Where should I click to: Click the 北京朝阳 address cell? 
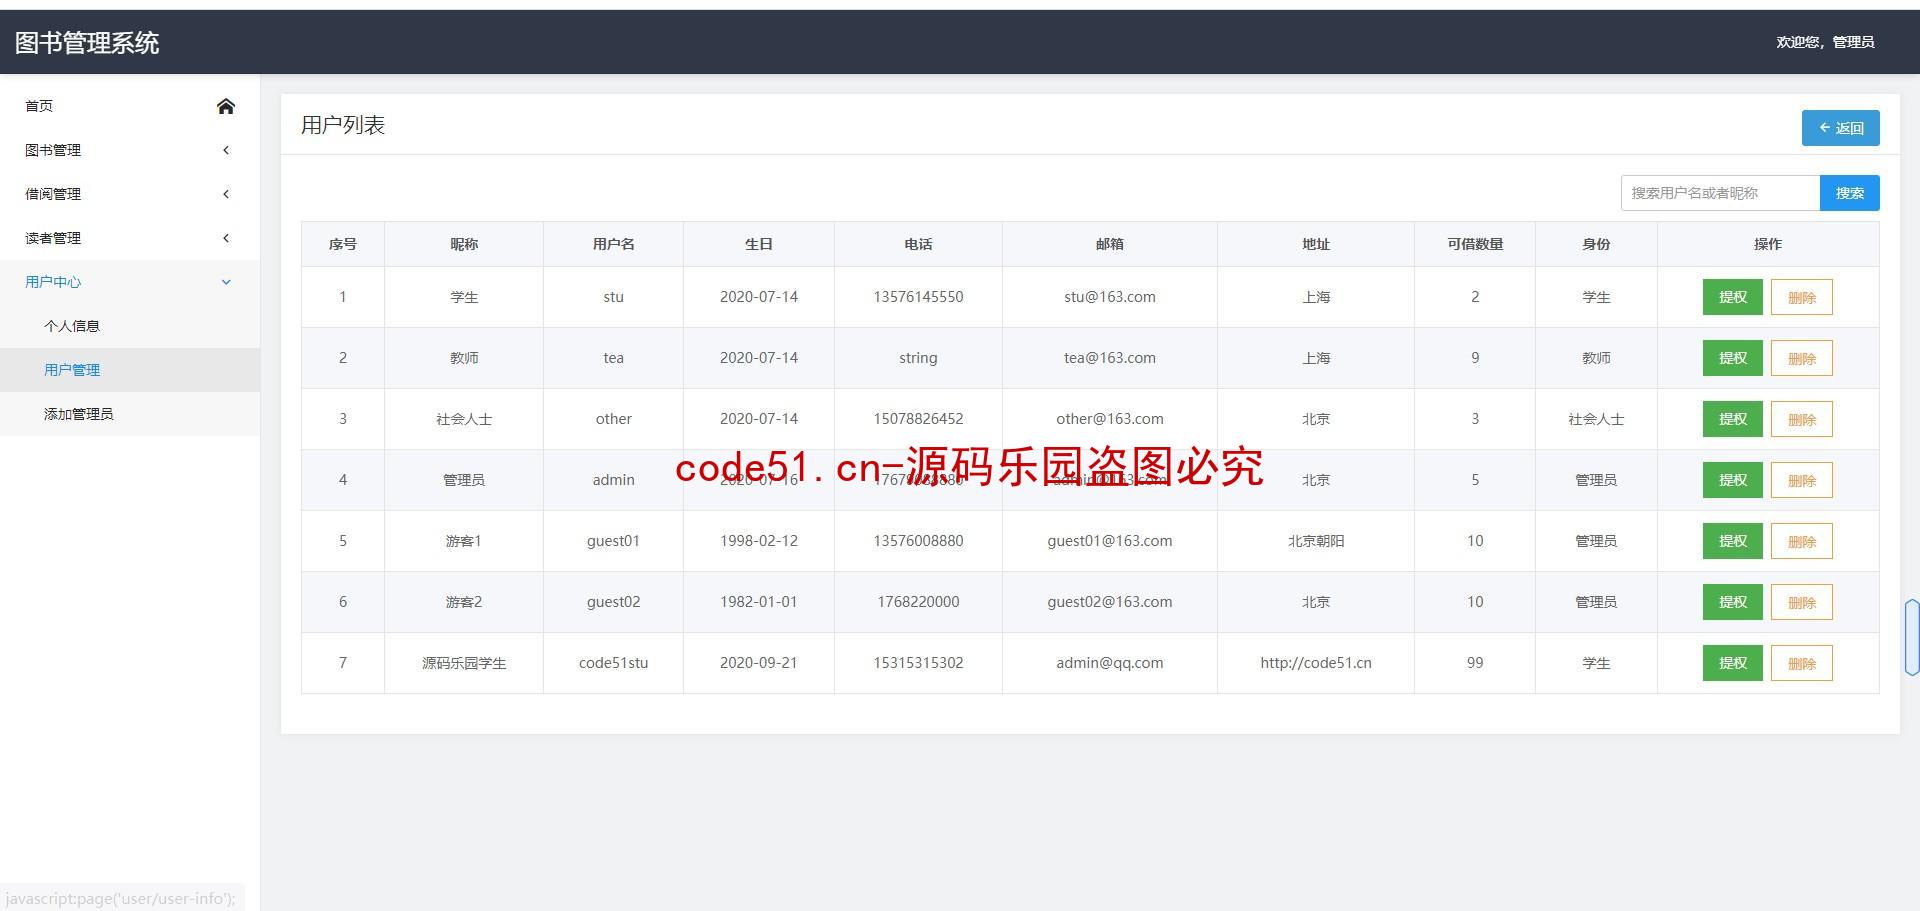1316,541
